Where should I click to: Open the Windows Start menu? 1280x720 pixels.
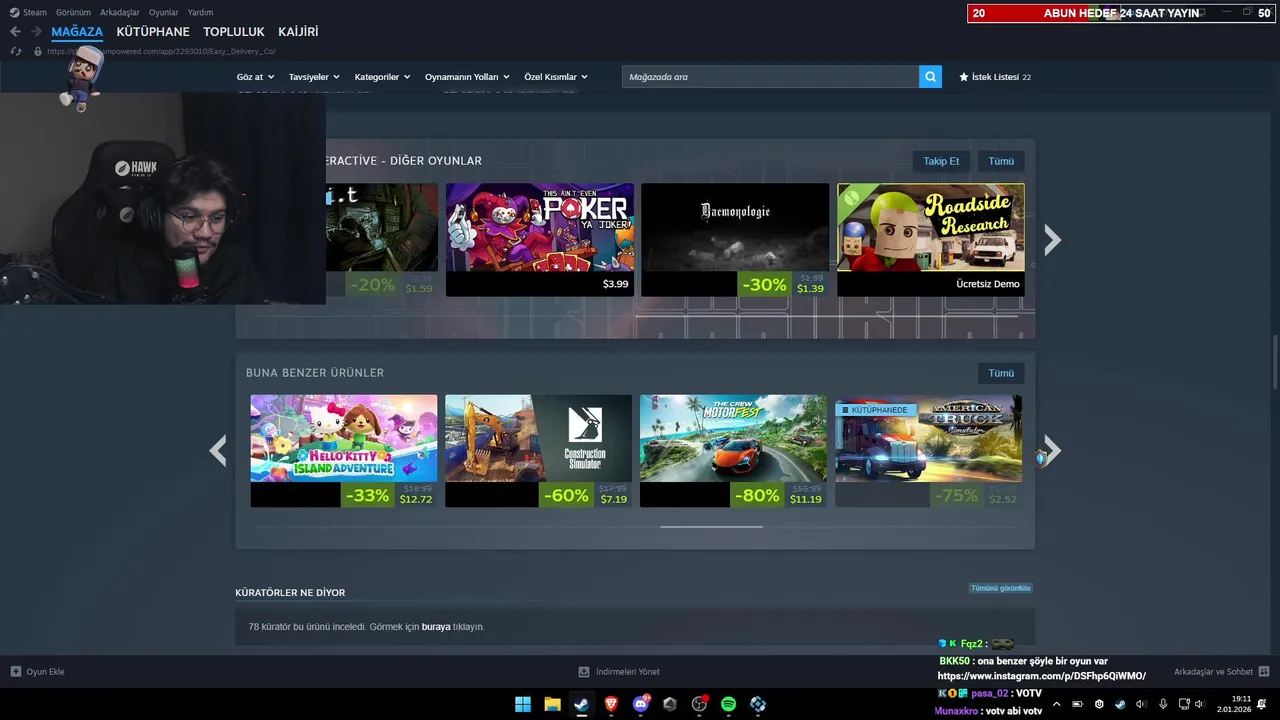tap(523, 704)
